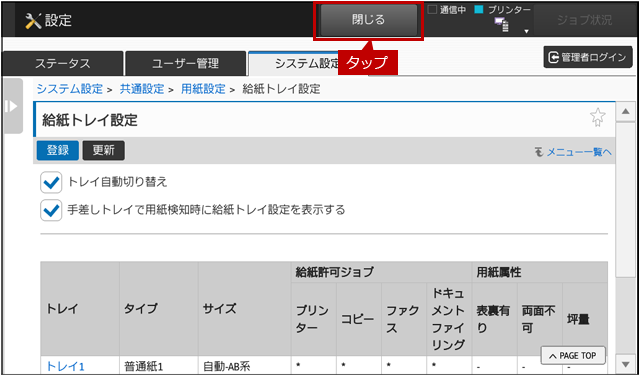Click the 給紙許可ジョブ header
The image size is (640, 376).
tap(381, 272)
